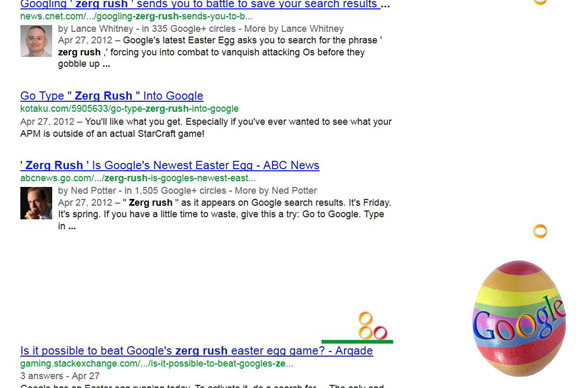Click the abcnews.go.com green URL text

coord(138,178)
